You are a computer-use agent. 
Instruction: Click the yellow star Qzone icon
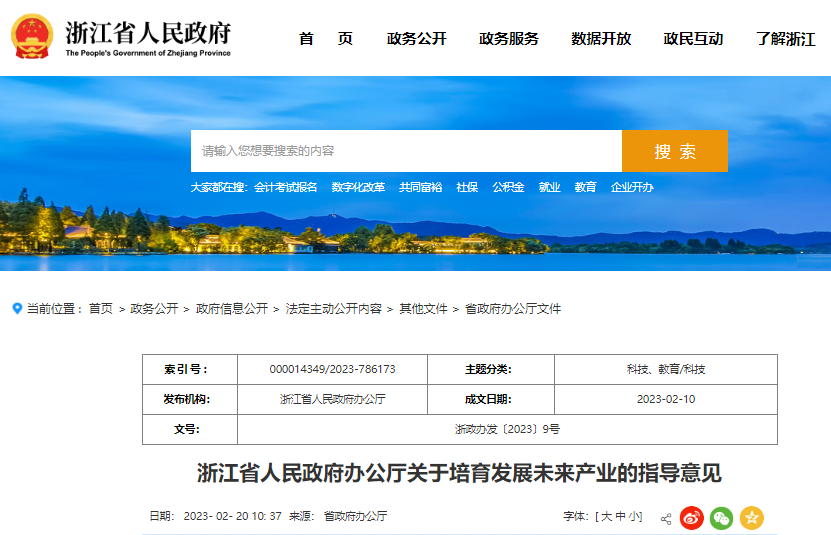coord(752,518)
